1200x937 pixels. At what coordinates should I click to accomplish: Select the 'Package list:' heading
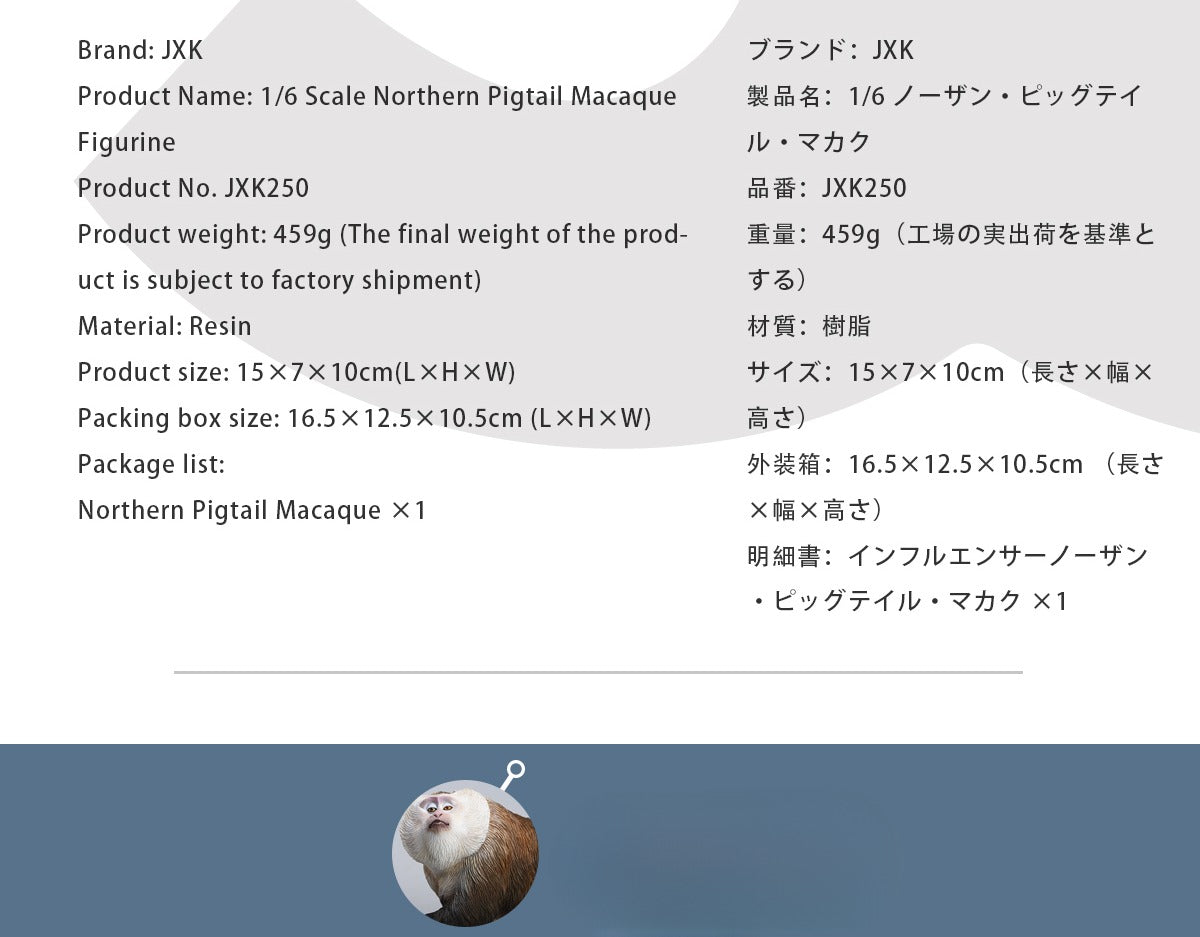coord(151,464)
